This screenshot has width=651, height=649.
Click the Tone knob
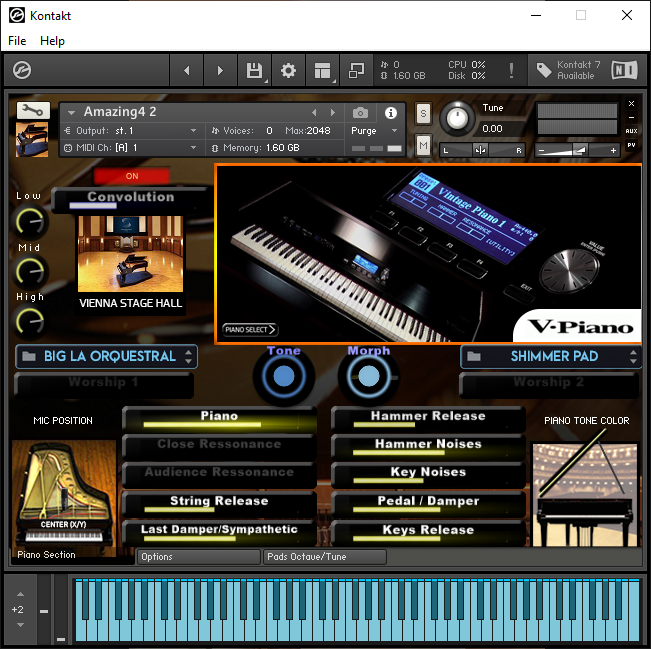pos(284,377)
